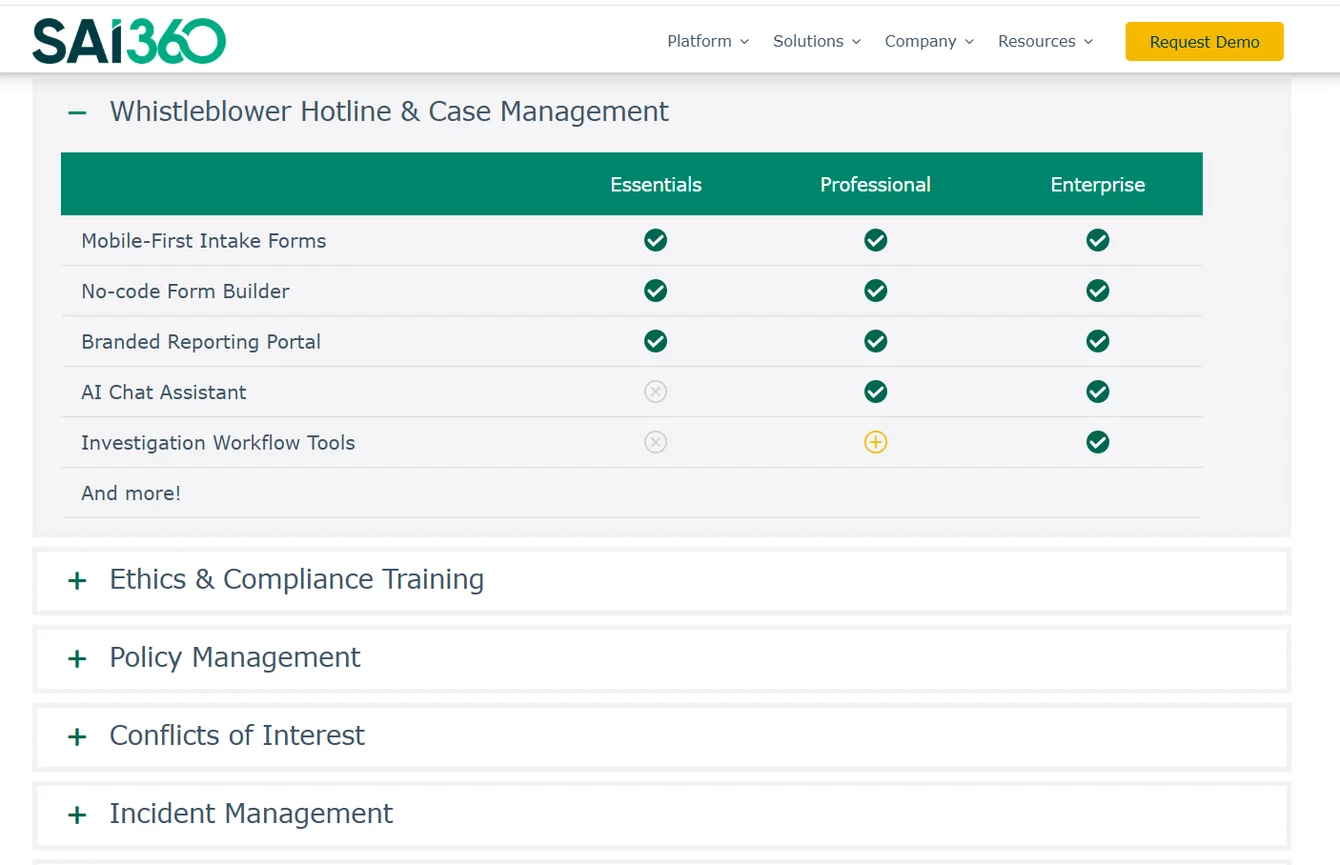Click the Request Demo button
Image resolution: width=1340 pixels, height=865 pixels.
pos(1204,41)
